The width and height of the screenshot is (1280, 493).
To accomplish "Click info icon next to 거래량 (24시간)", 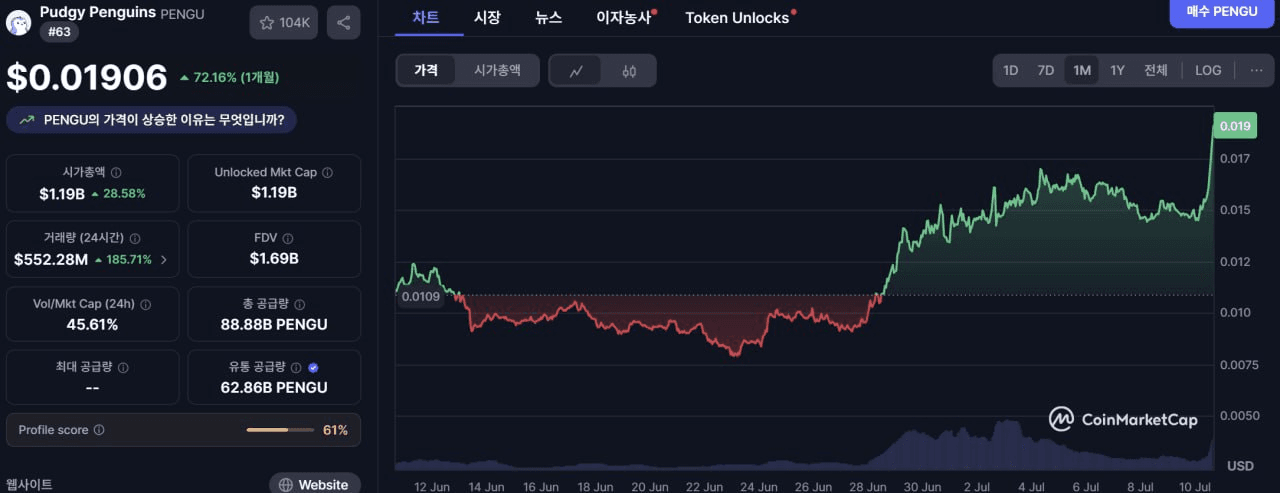I will tap(135, 238).
